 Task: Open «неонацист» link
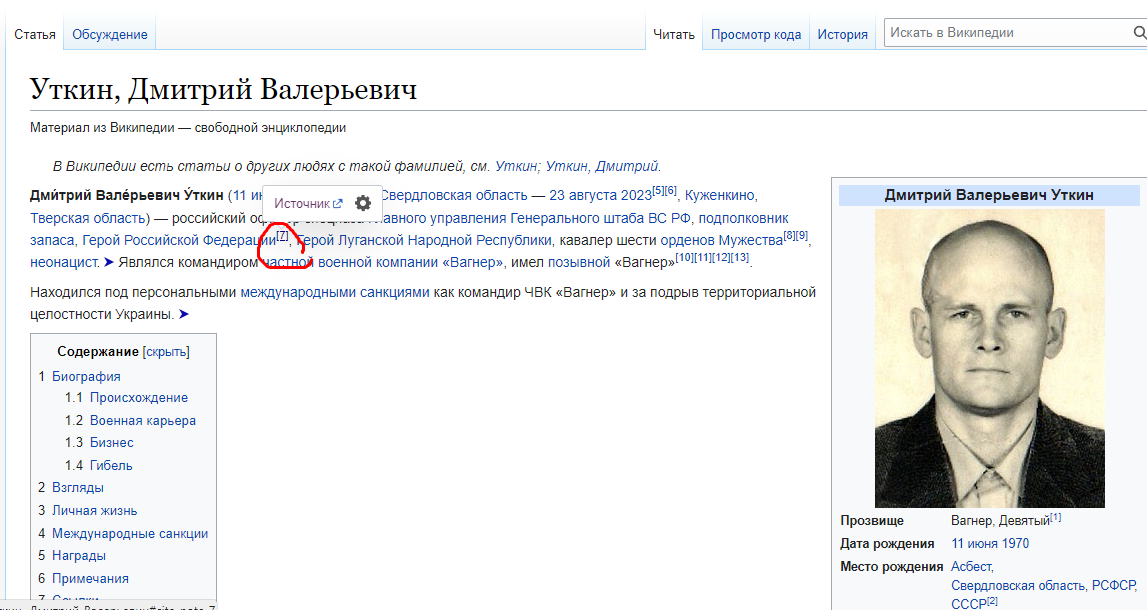[x=64, y=262]
